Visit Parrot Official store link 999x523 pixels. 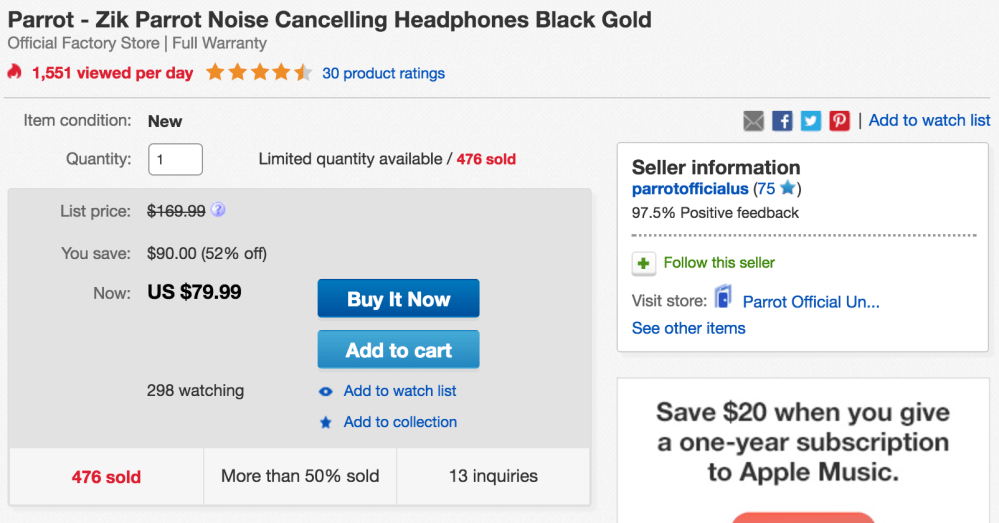(811, 301)
